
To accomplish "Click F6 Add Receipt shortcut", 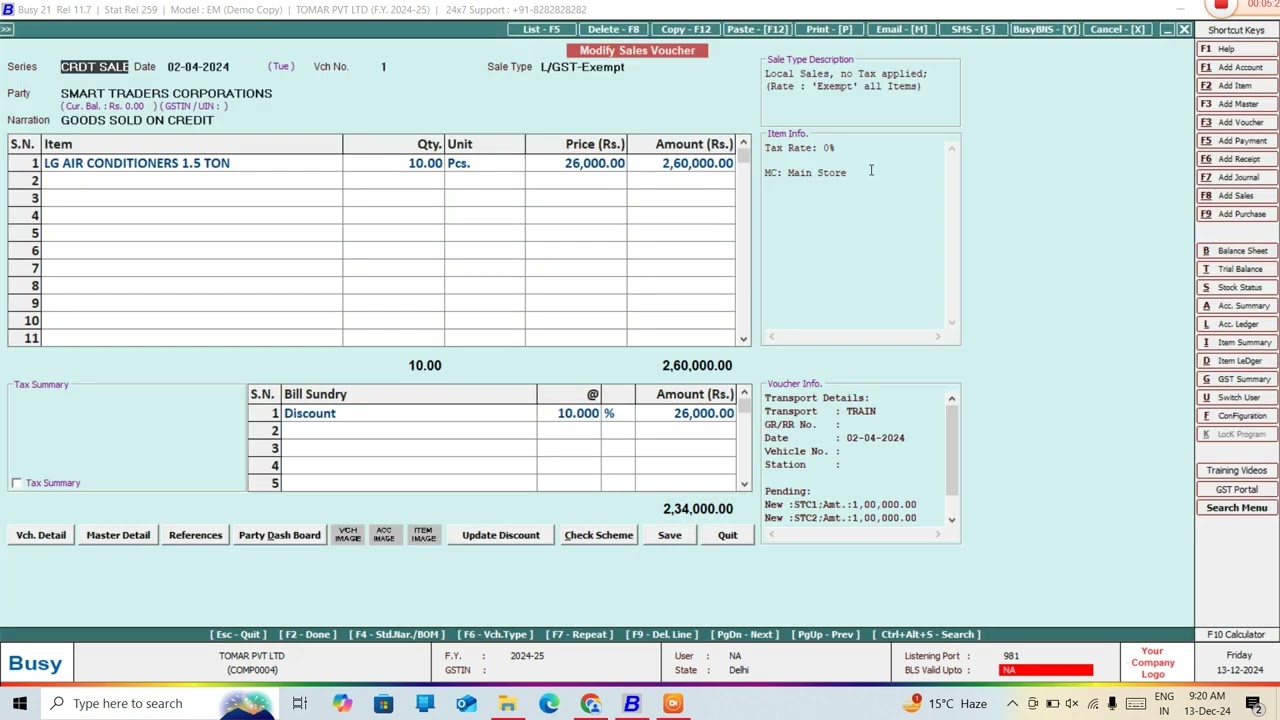I will click(x=1236, y=159).
